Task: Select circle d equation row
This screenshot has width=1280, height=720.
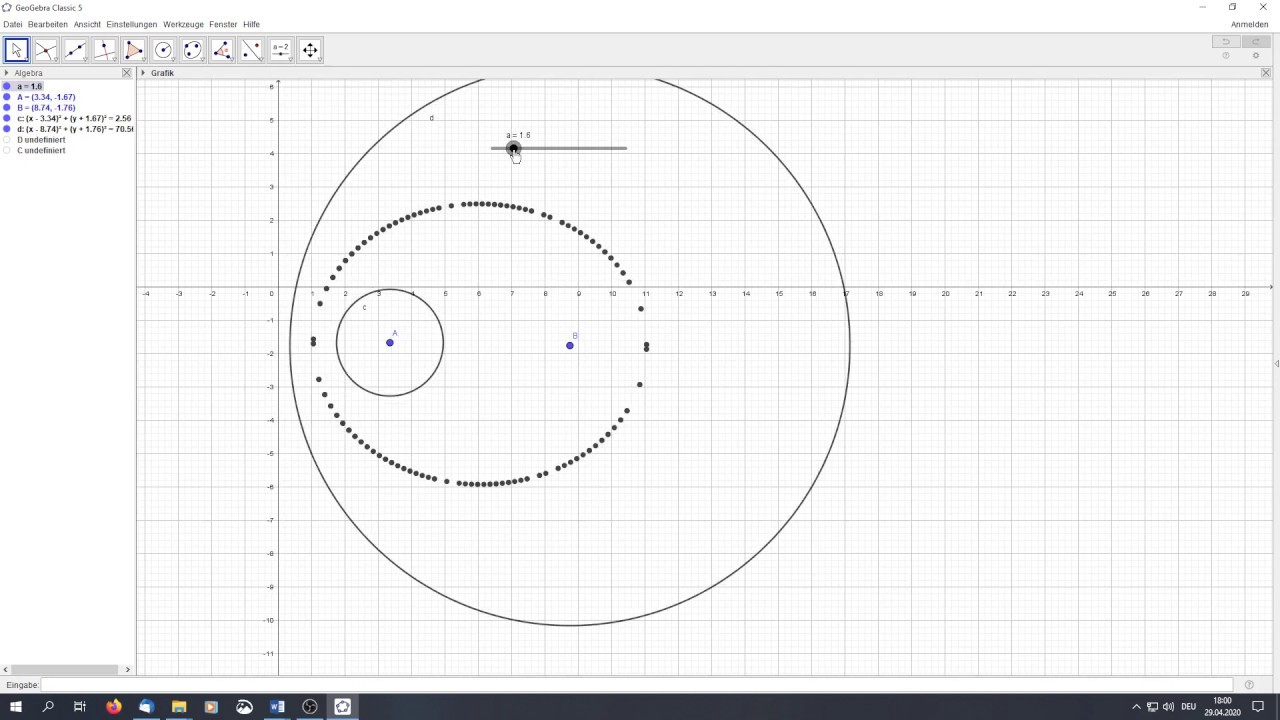Action: (x=74, y=129)
